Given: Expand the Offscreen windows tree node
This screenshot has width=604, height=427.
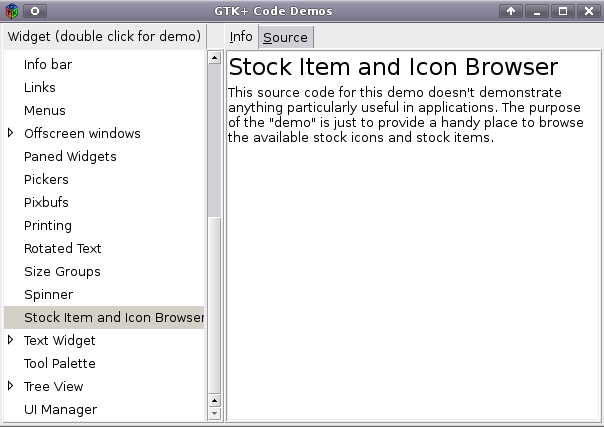Looking at the screenshot, I should tap(11, 133).
